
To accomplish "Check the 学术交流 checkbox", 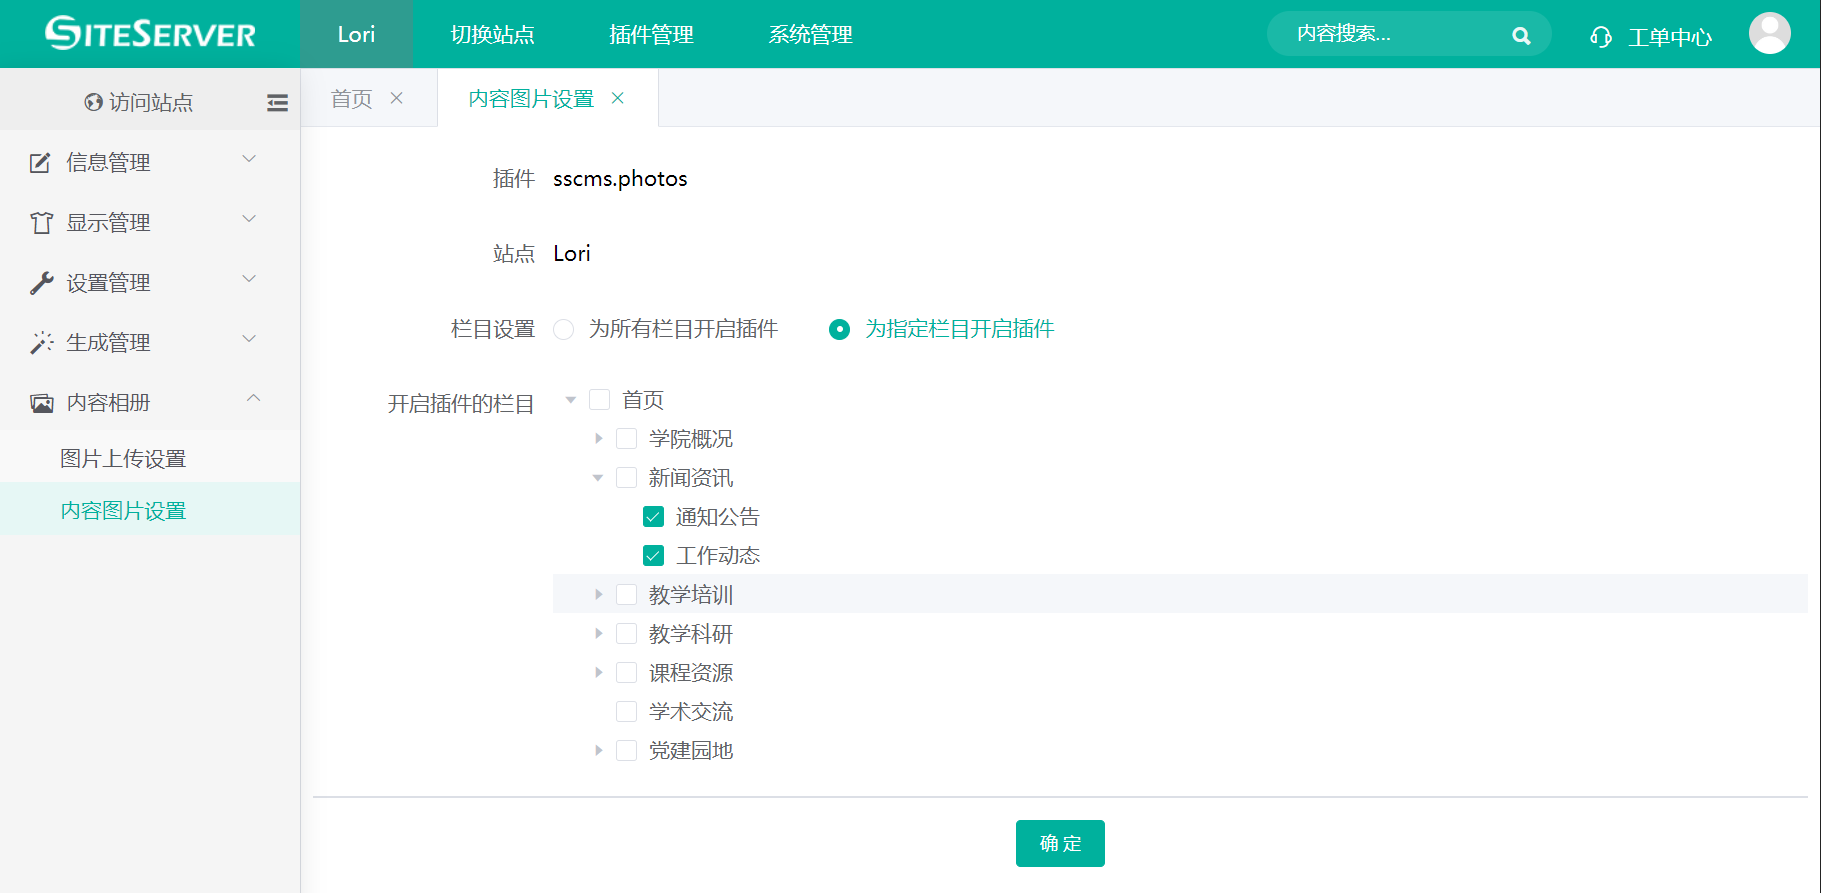I will tap(627, 712).
